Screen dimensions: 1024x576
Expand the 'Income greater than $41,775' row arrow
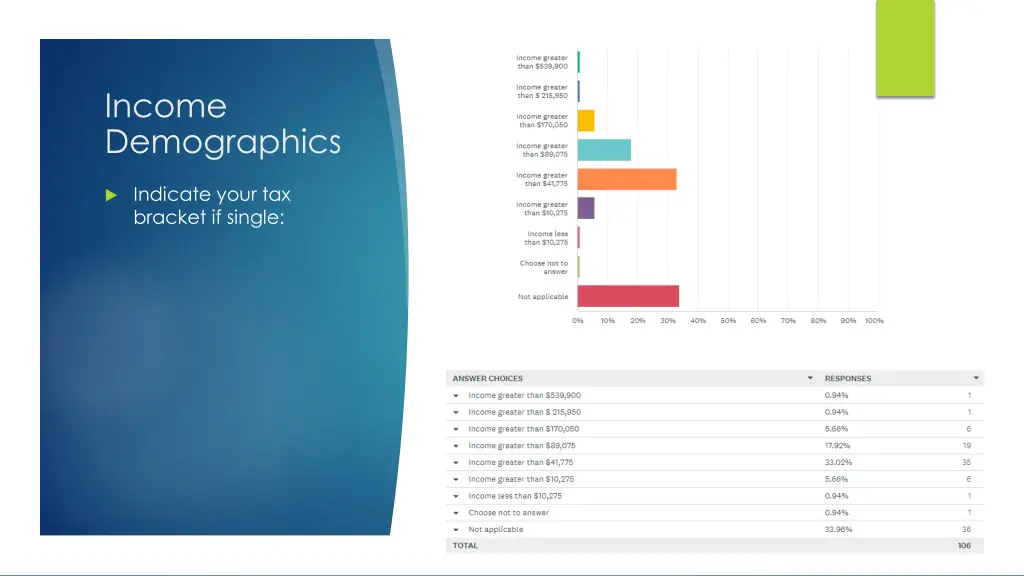pos(456,463)
